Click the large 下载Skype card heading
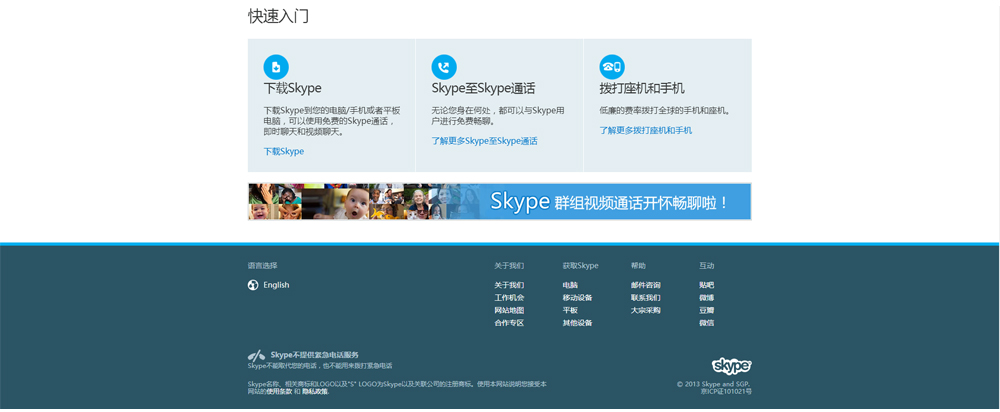 293,88
